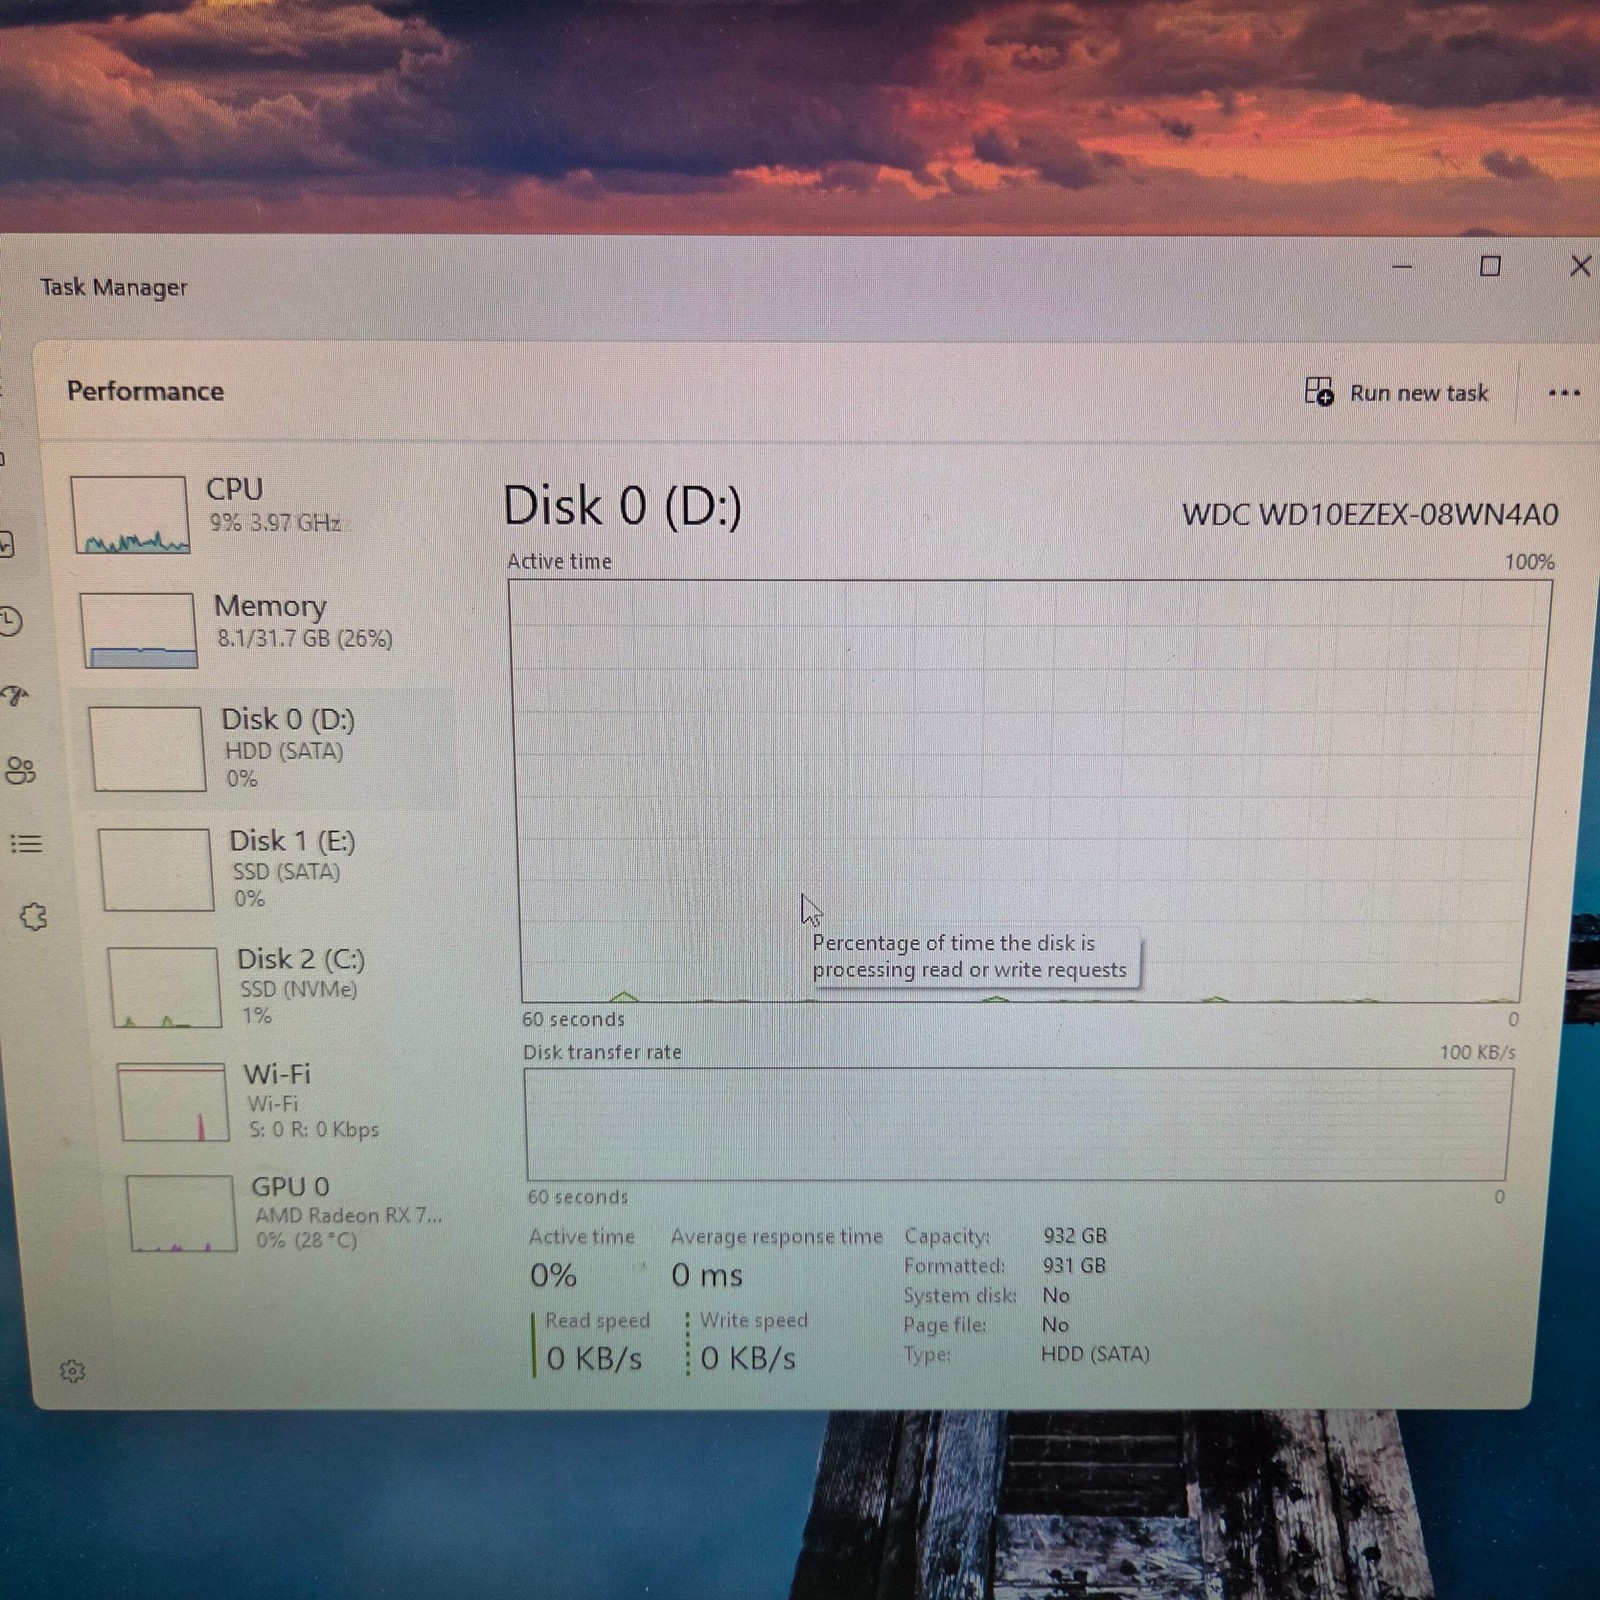The height and width of the screenshot is (1600, 1600).
Task: Click the 8.1/31.7 GB (26%) memory text
Action: point(305,638)
